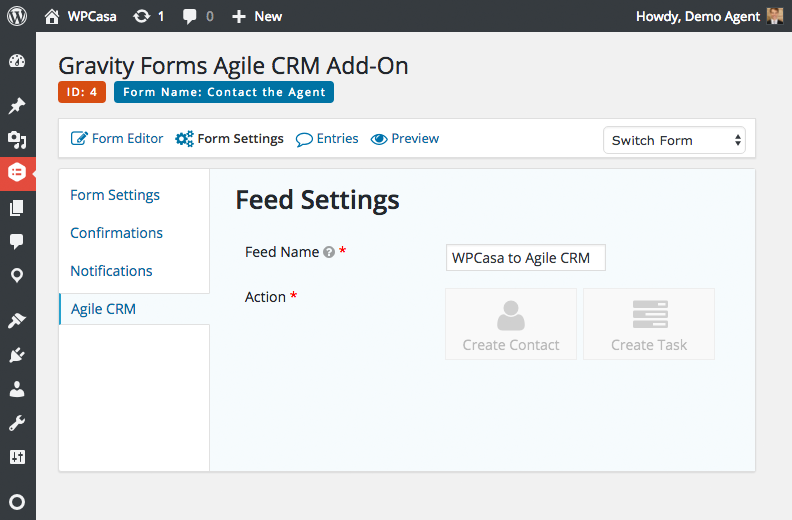The width and height of the screenshot is (792, 520).
Task: Click the ID: 4 badge
Action: tap(82, 92)
